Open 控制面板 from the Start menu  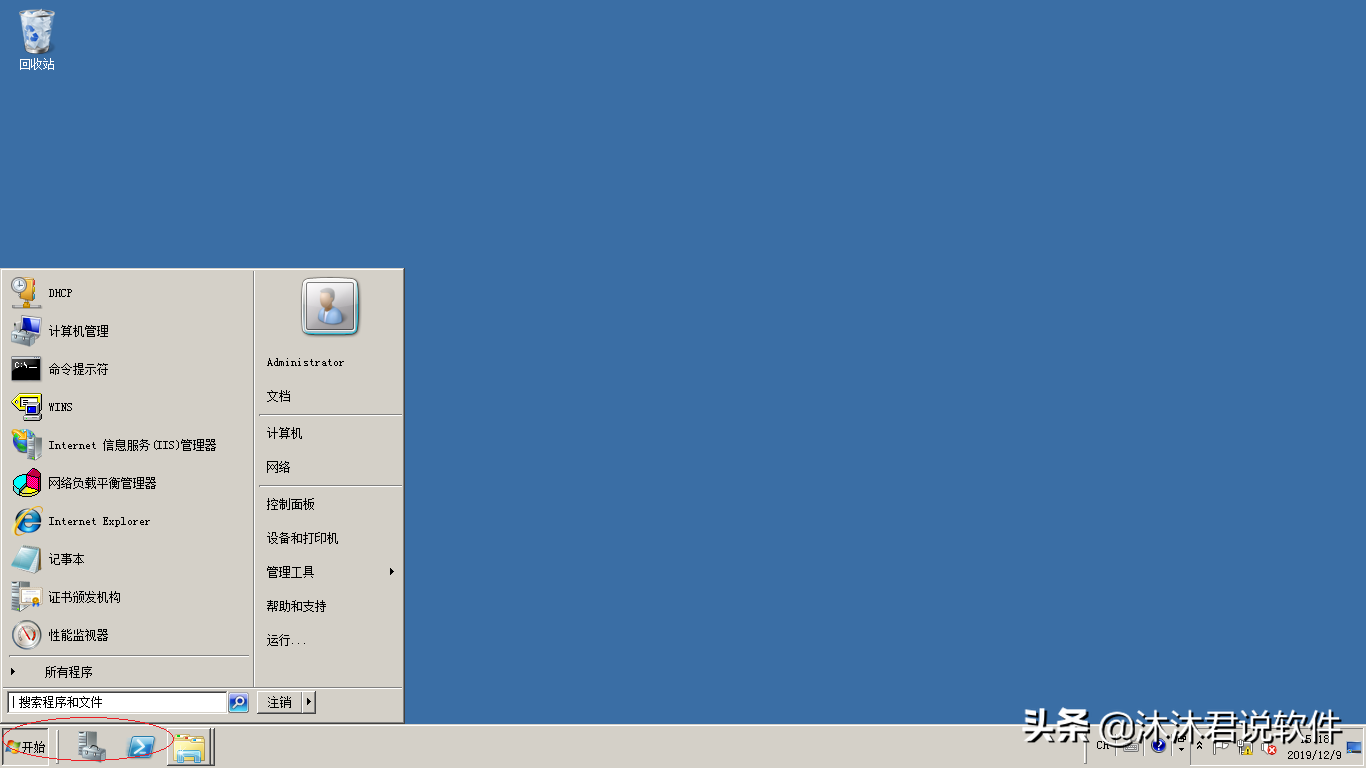(289, 503)
